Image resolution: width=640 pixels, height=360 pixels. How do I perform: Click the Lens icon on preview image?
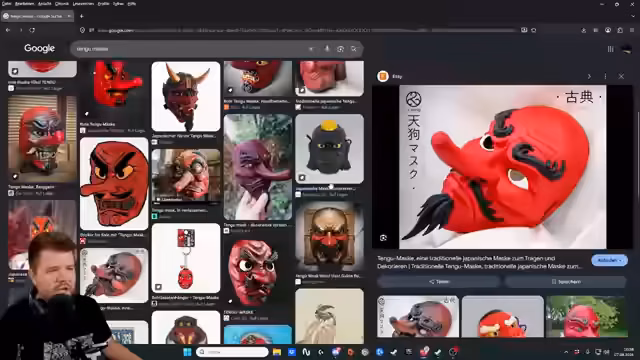click(x=383, y=238)
